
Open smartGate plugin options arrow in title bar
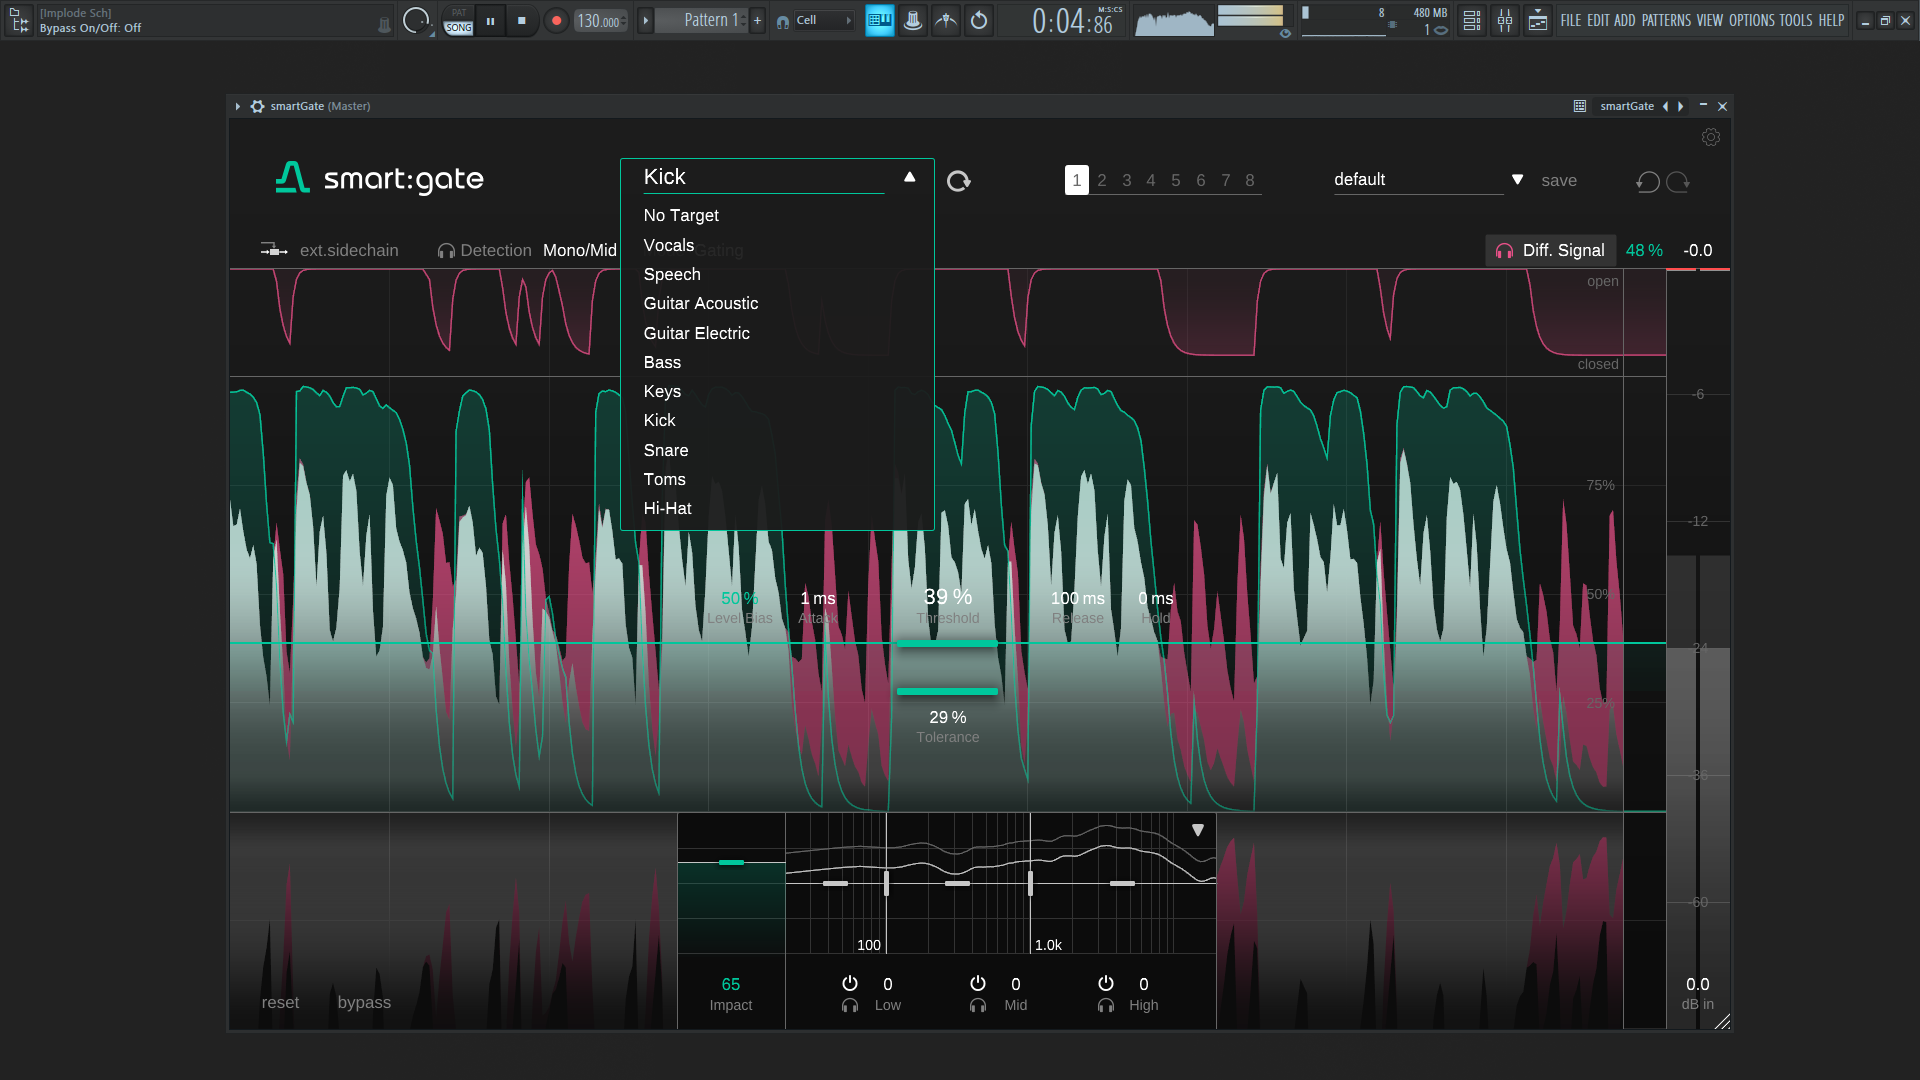point(238,106)
